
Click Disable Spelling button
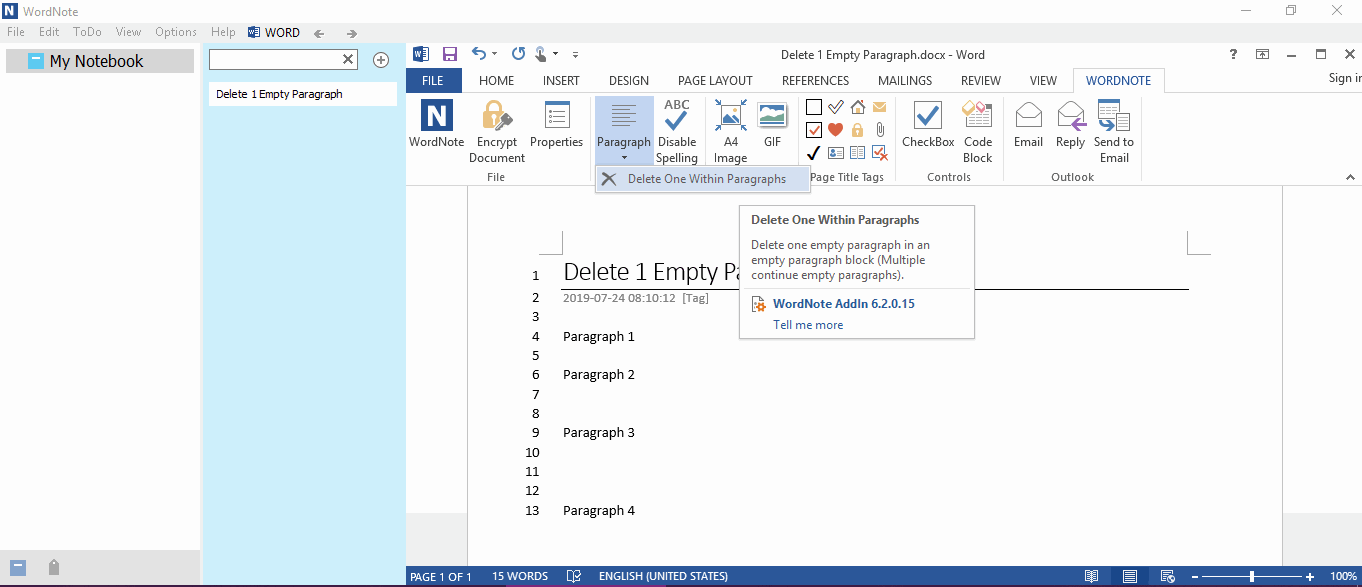[677, 131]
